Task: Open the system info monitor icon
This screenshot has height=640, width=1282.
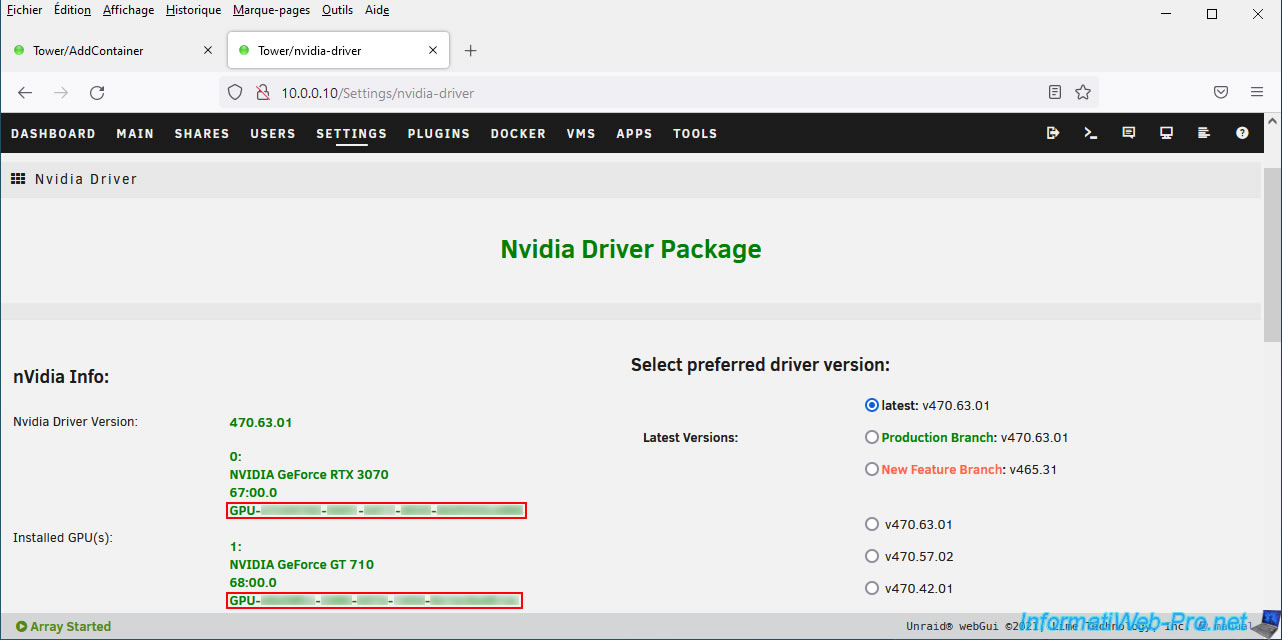Action: click(1166, 133)
